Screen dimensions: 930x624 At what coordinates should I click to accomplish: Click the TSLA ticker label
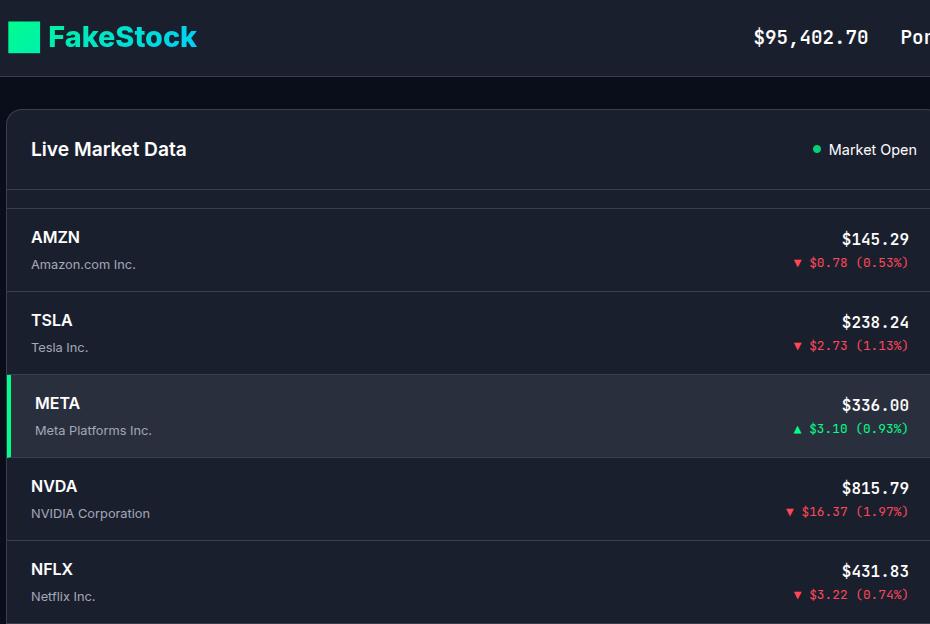tap(52, 320)
